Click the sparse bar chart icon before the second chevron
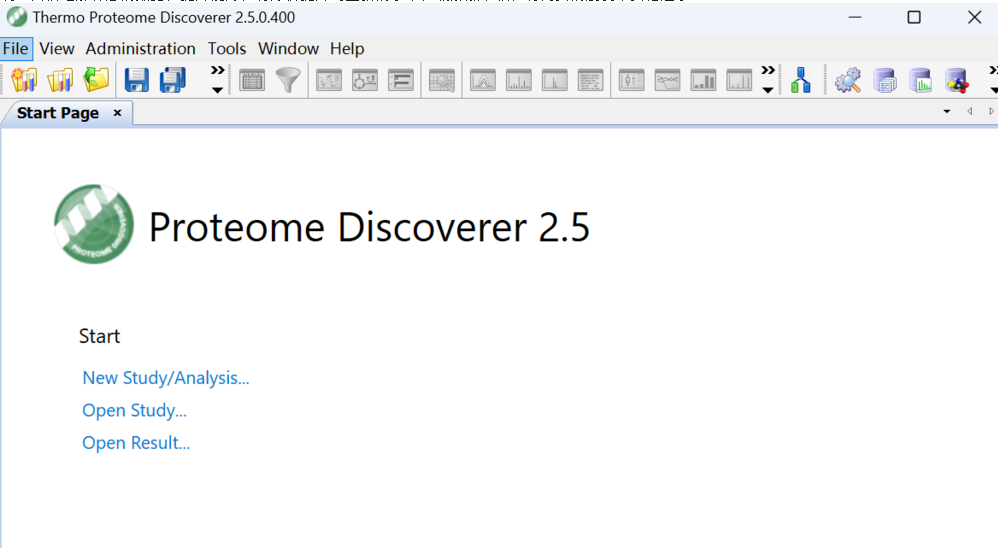Image resolution: width=998 pixels, height=548 pixels. (x=739, y=81)
